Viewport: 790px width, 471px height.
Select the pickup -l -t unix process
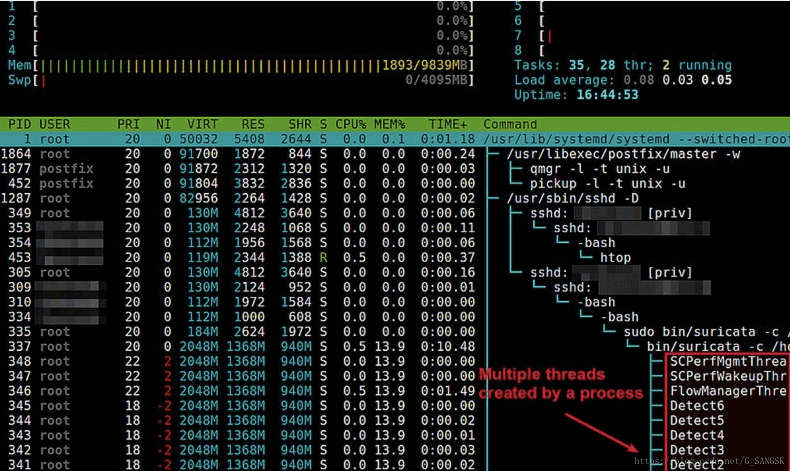pyautogui.click(x=608, y=183)
